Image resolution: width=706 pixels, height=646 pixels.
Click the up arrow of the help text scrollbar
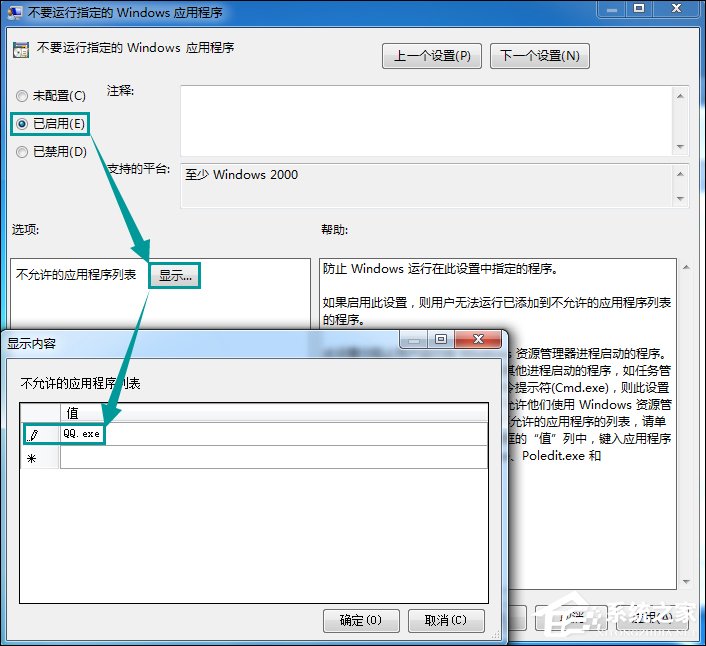[x=684, y=268]
